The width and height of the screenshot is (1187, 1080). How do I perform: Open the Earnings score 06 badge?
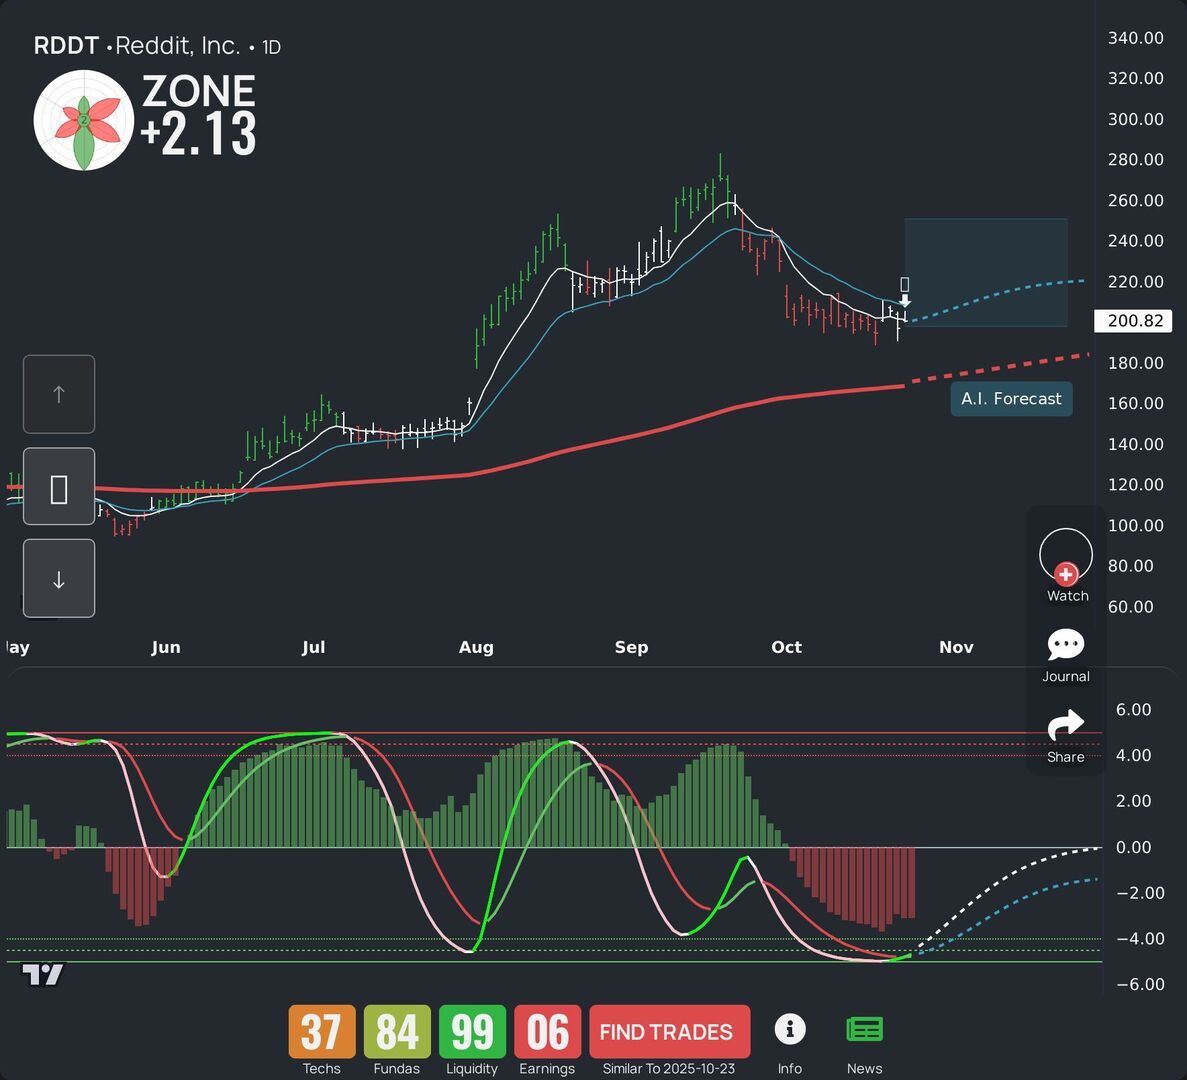[547, 1032]
